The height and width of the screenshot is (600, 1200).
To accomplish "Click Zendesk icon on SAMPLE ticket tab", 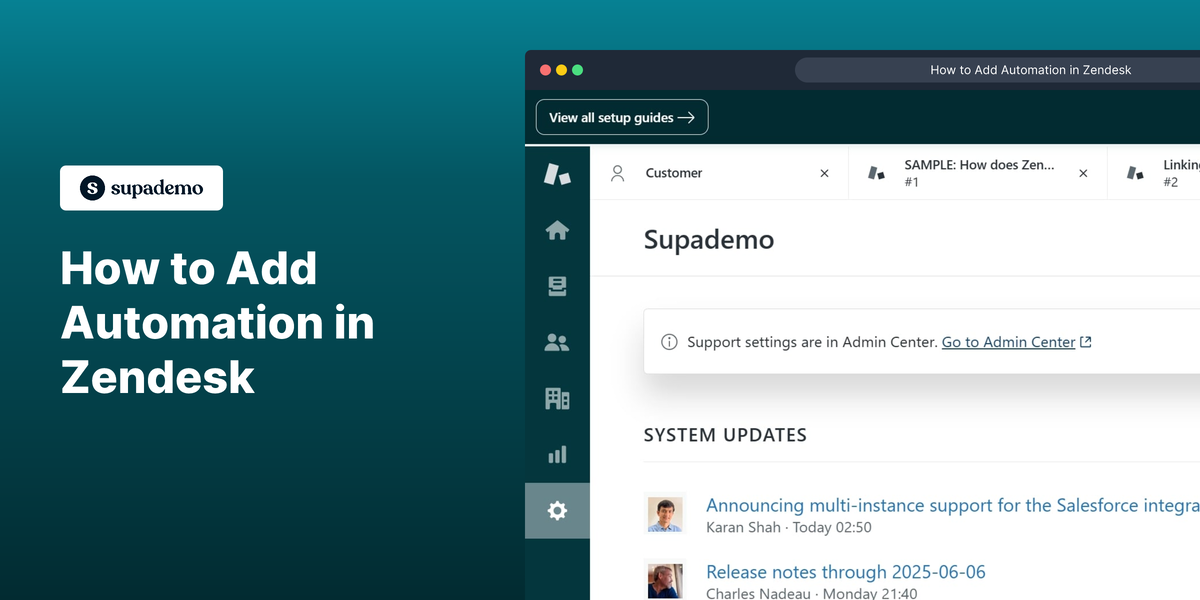I will (x=877, y=173).
